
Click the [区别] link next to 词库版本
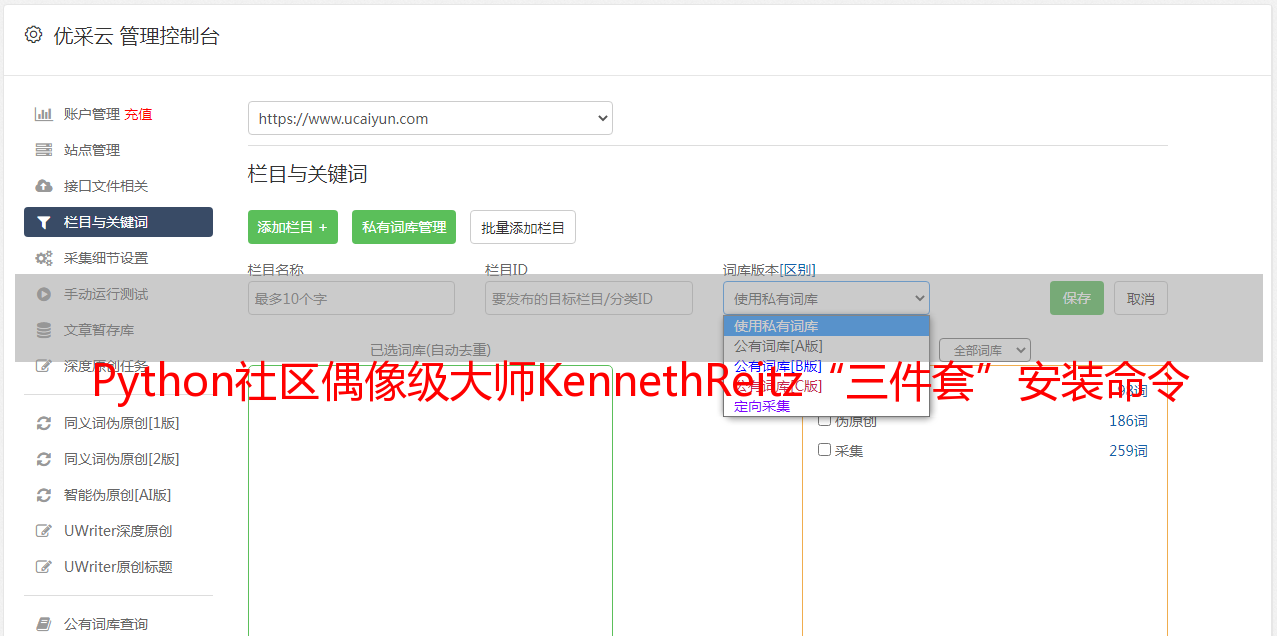[798, 270]
